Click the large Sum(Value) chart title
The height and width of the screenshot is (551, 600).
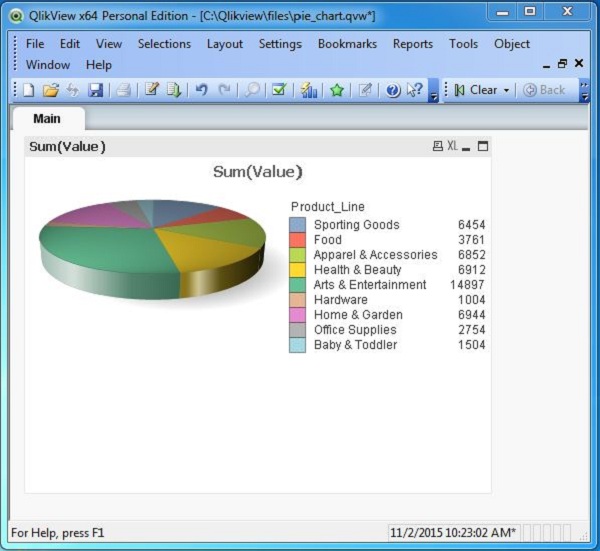[x=258, y=172]
